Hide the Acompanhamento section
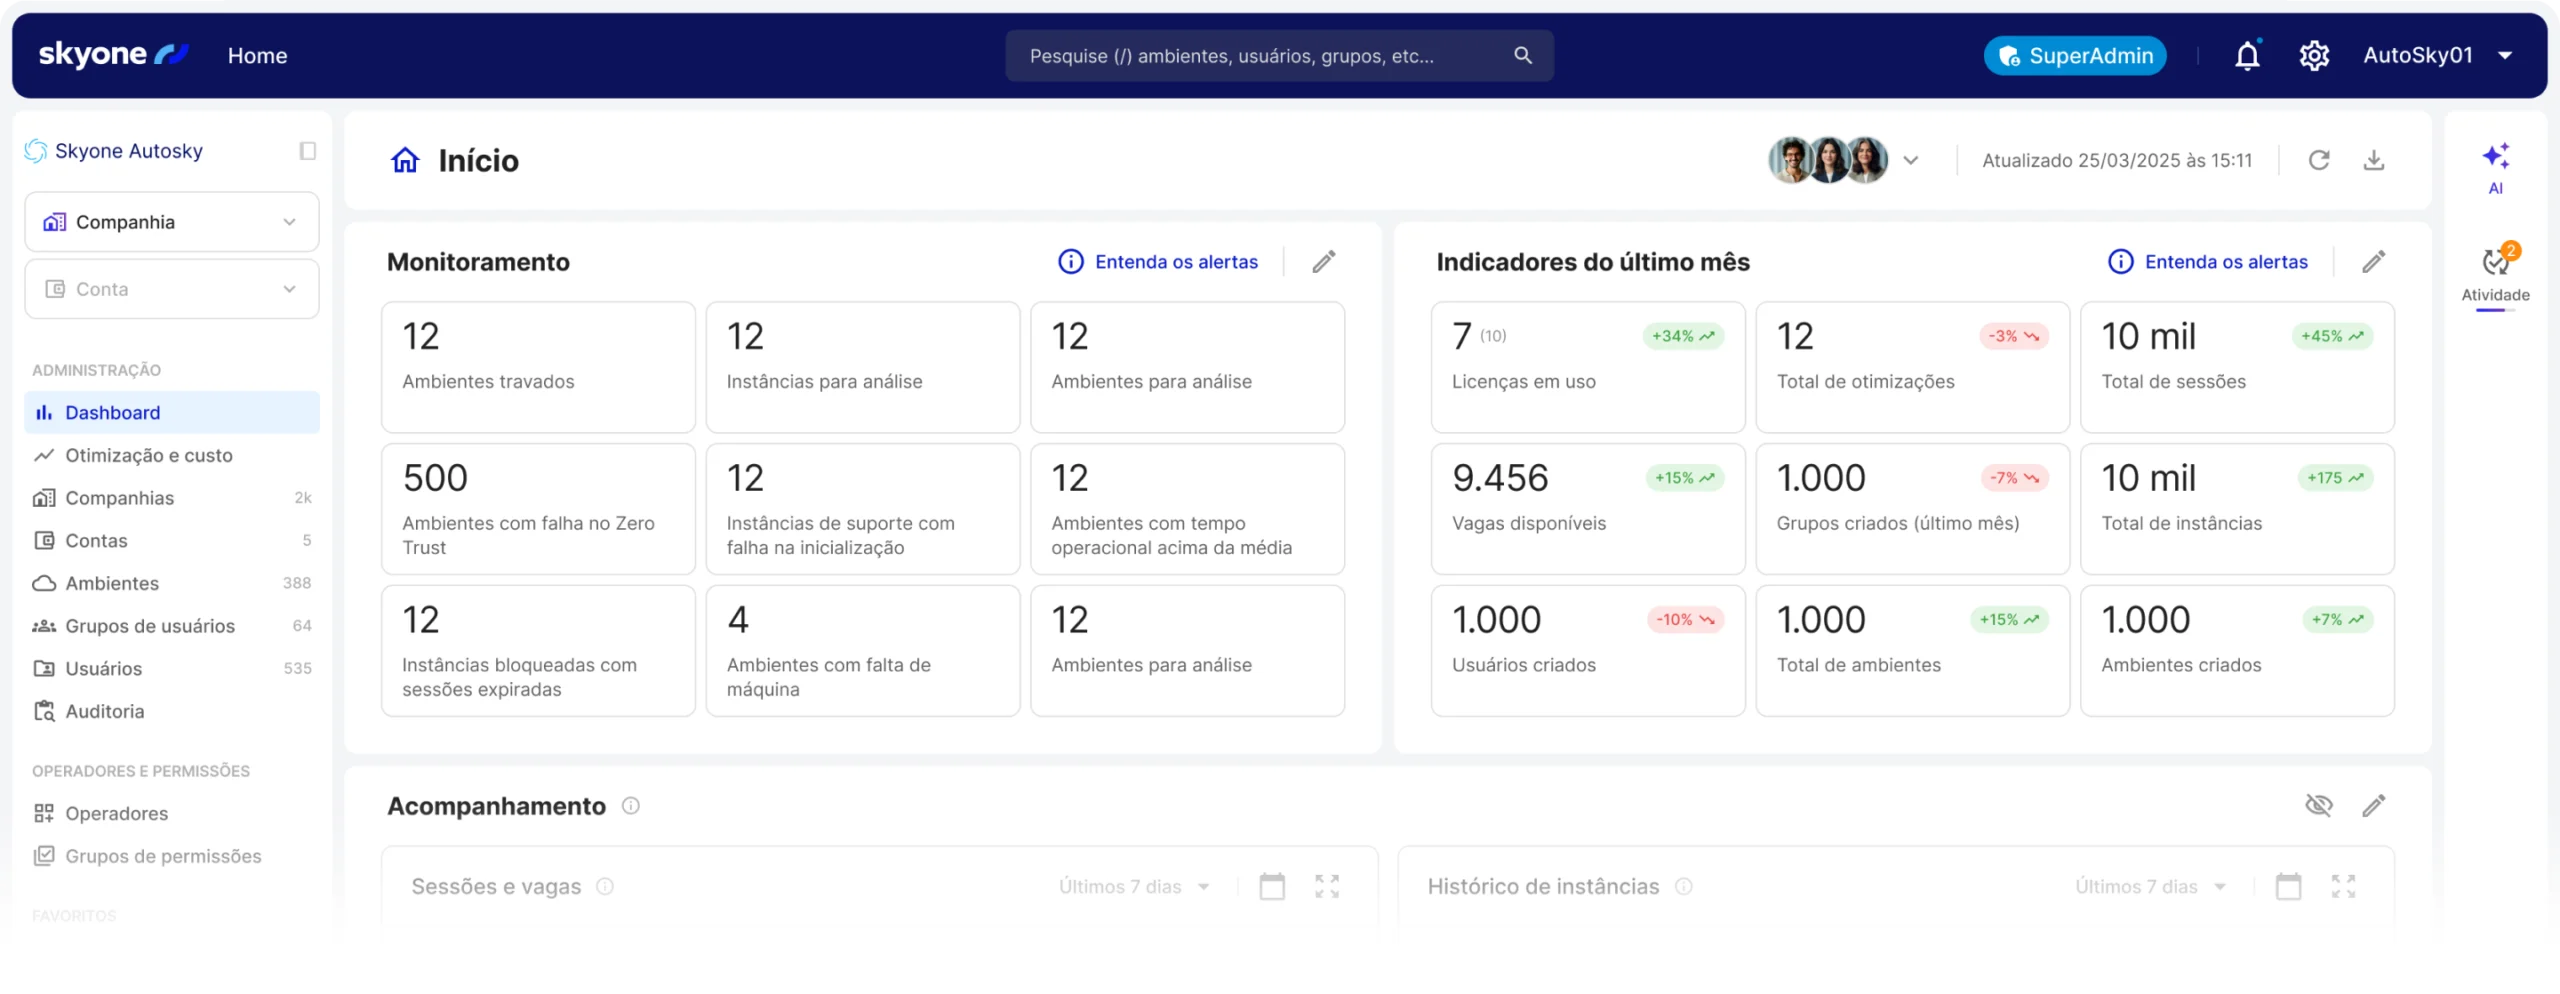This screenshot has height=994, width=2560. 2318,805
